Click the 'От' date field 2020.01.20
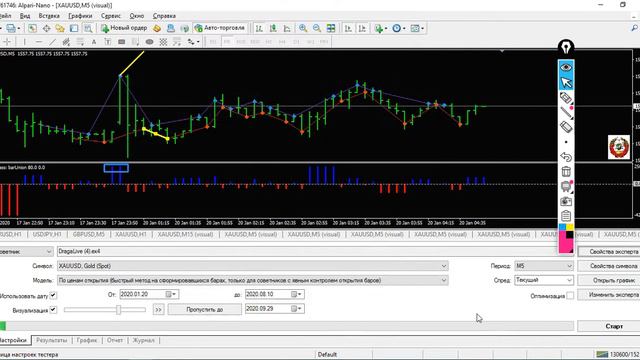The height and width of the screenshot is (360, 640). click(149, 294)
